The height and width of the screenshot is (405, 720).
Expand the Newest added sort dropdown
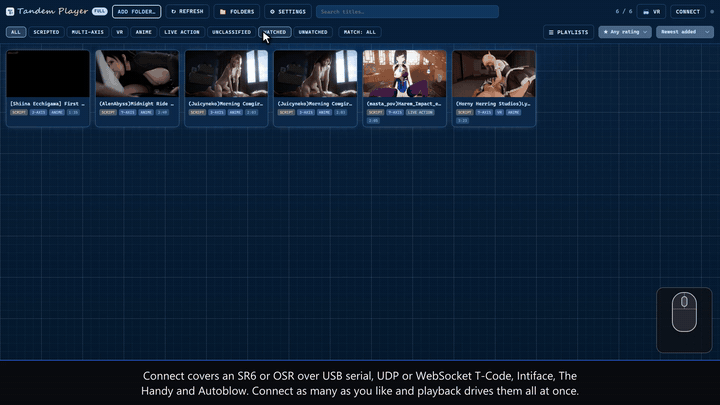[x=685, y=32]
